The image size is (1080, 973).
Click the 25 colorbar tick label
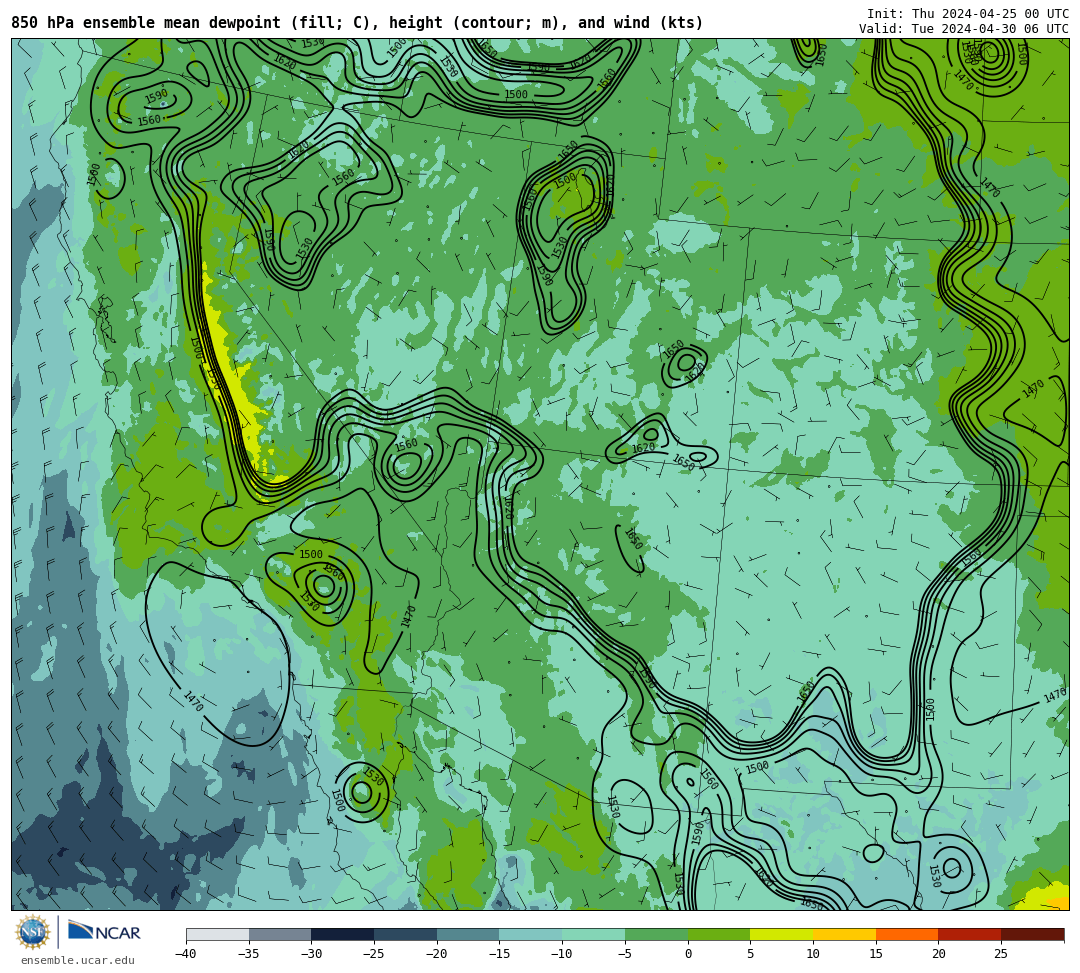[1001, 954]
